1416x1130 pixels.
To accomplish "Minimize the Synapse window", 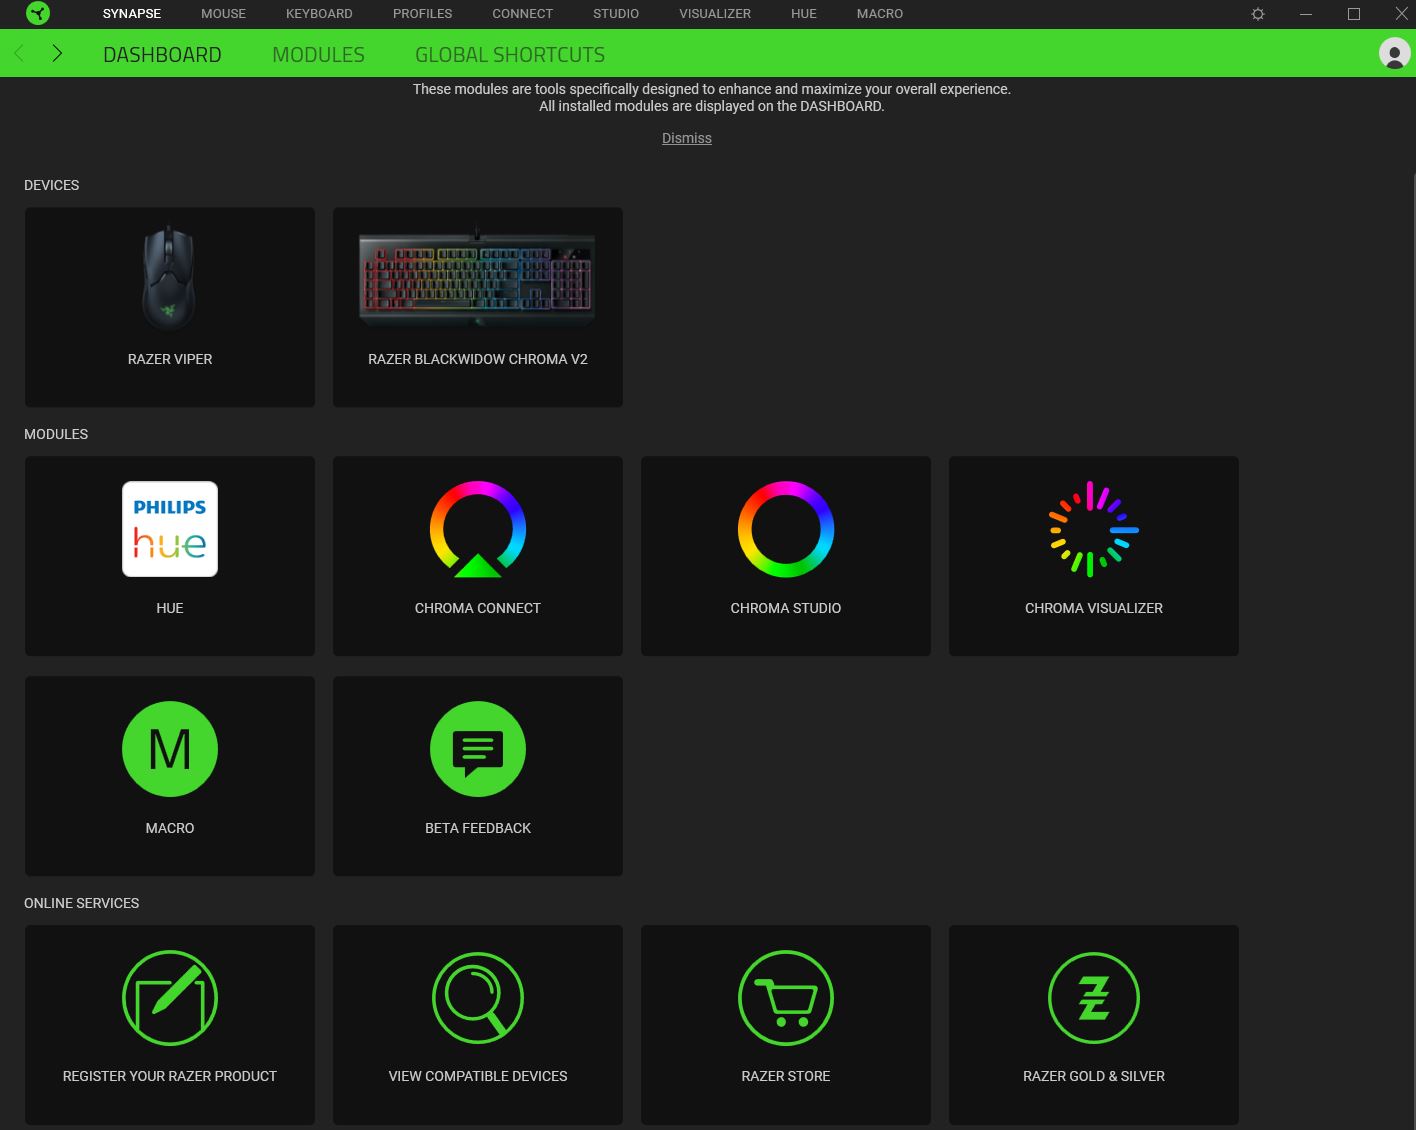I will [x=1306, y=14].
